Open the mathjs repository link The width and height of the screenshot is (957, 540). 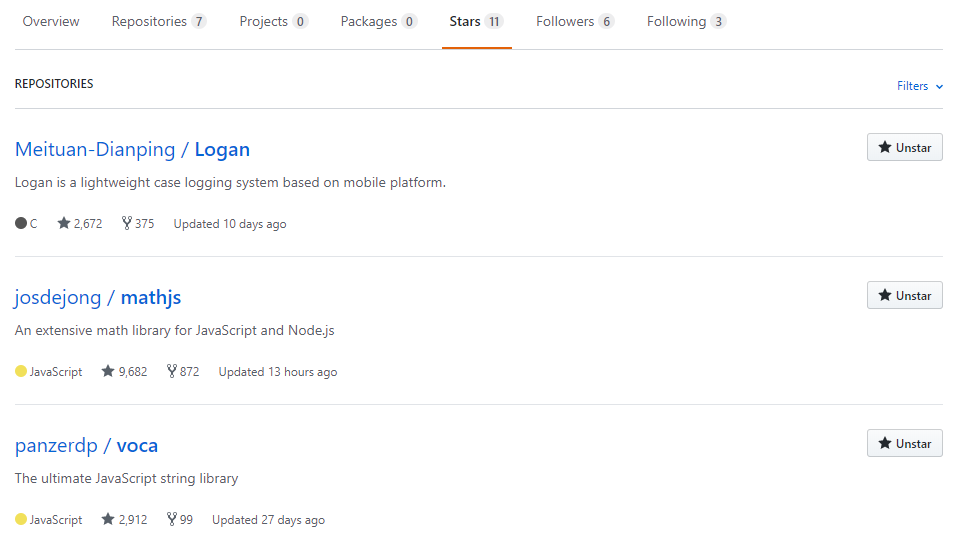pyautogui.click(x=151, y=298)
